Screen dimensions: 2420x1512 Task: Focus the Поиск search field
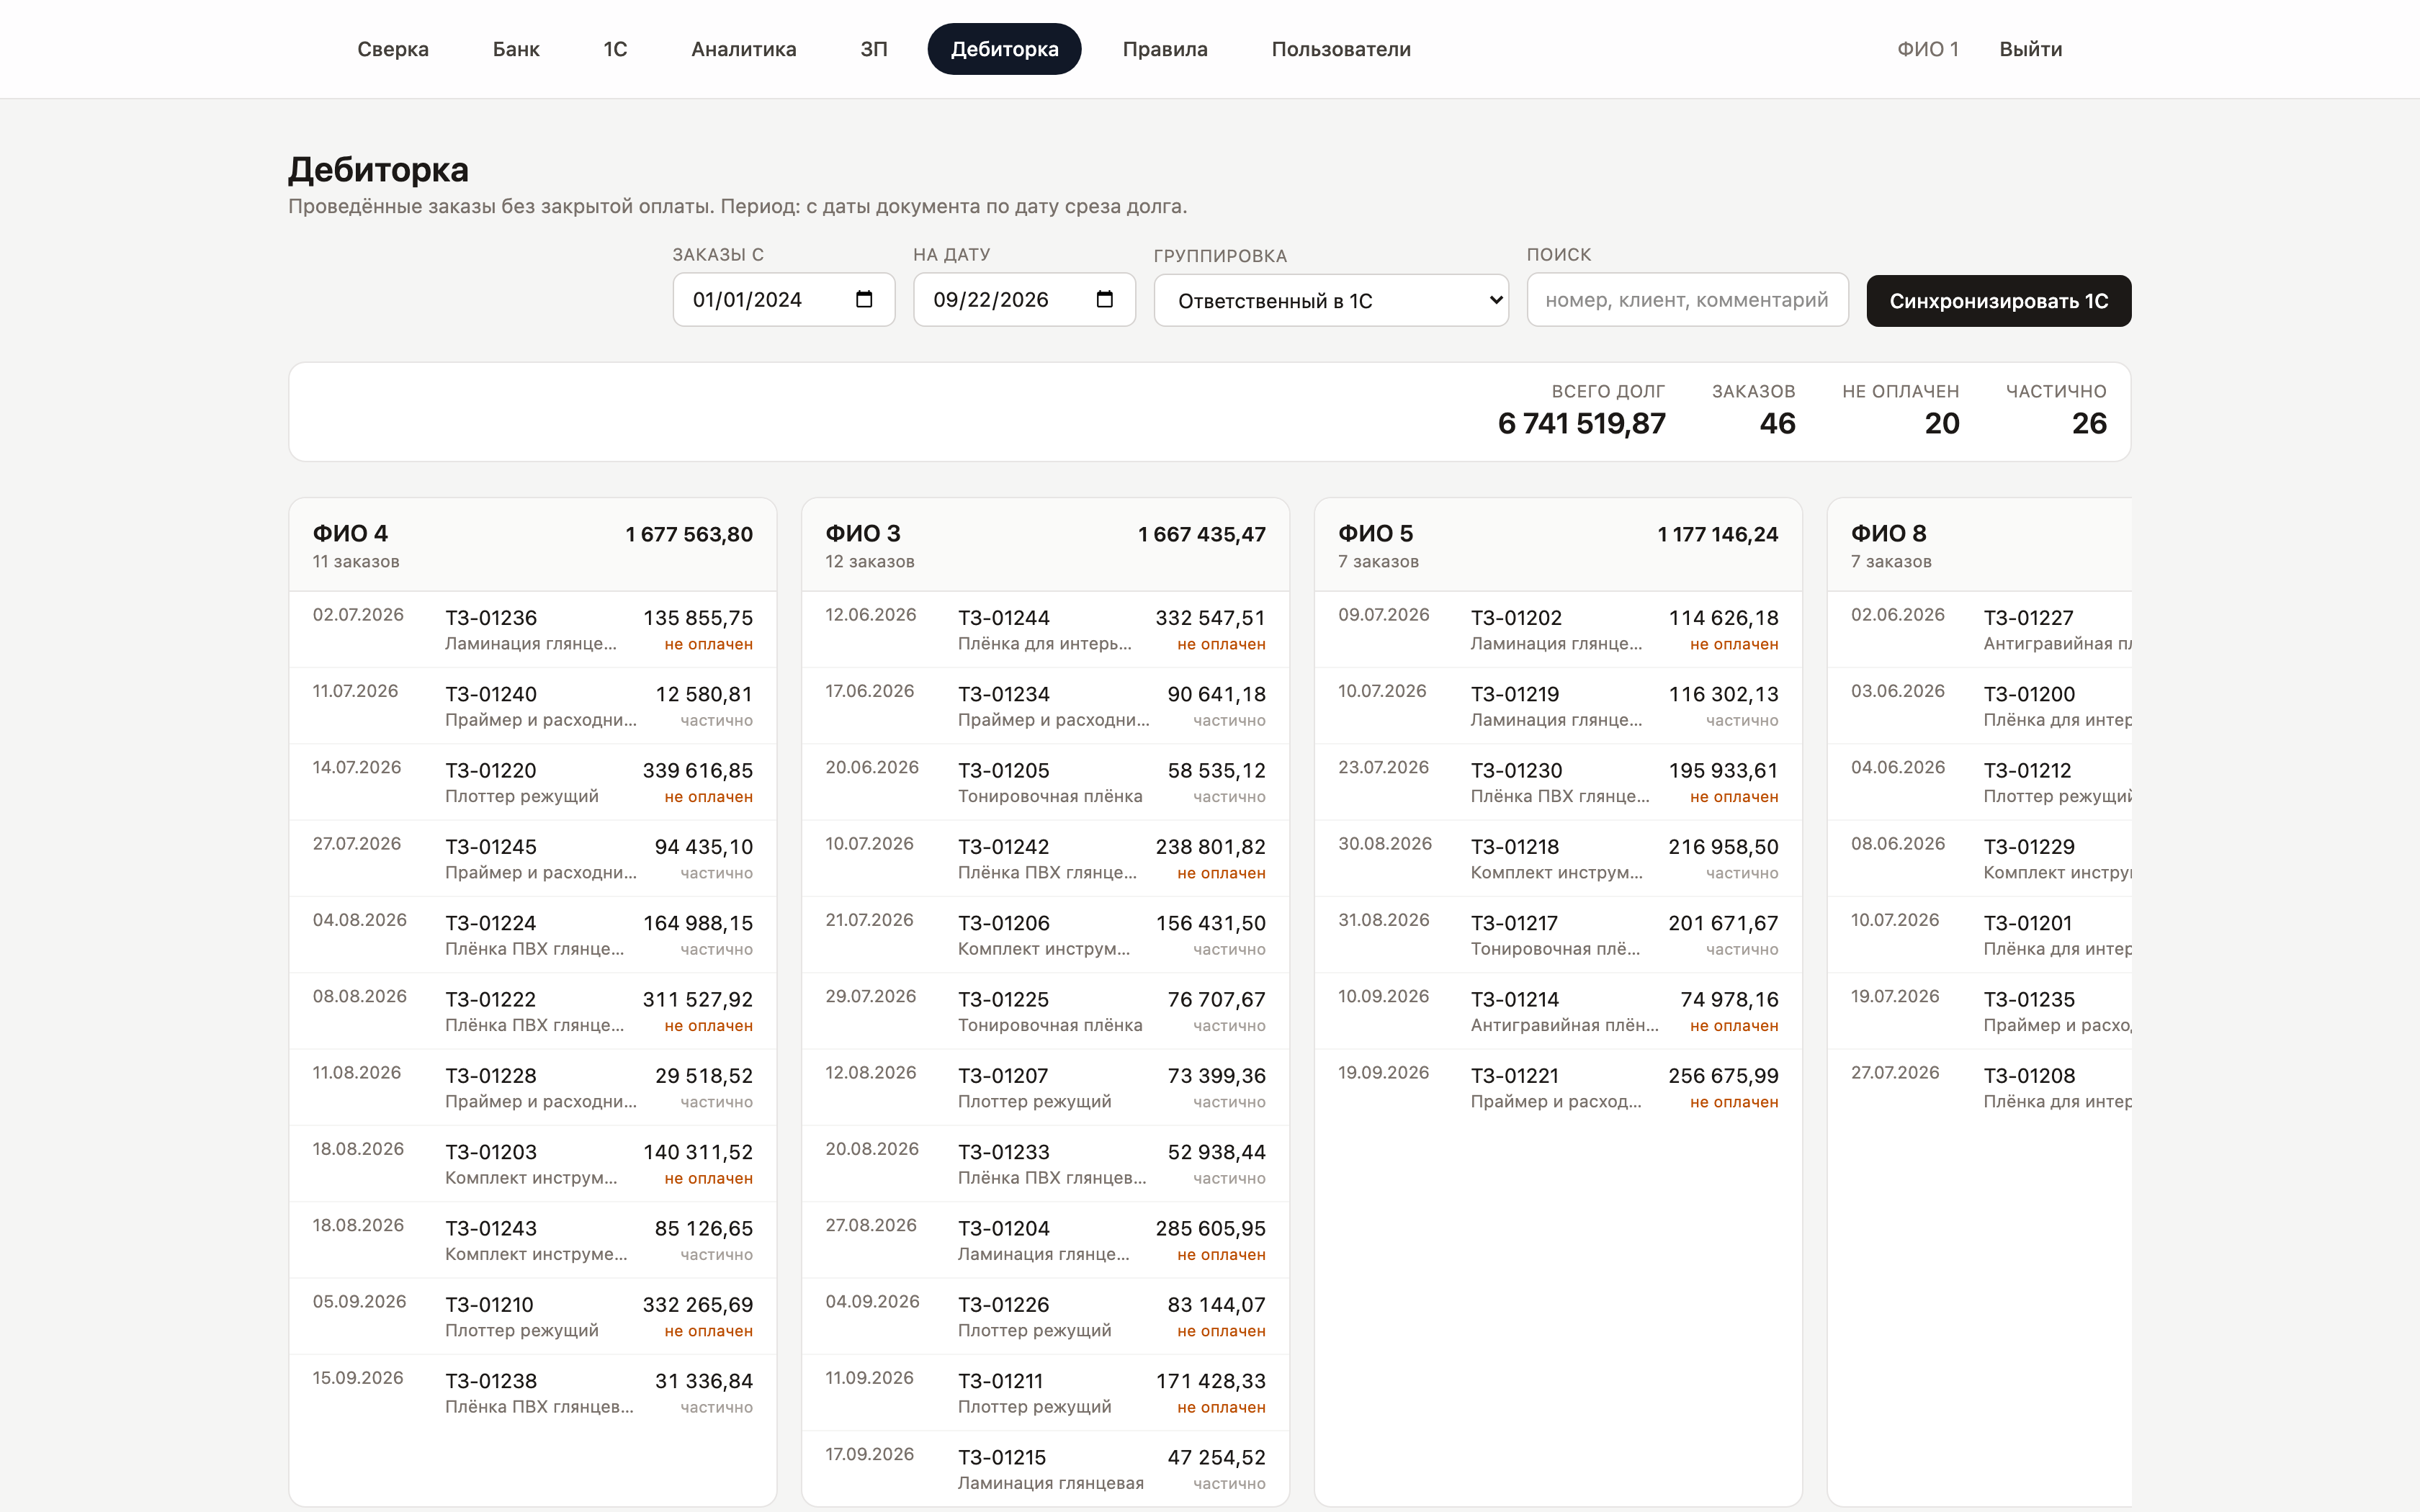click(1687, 300)
